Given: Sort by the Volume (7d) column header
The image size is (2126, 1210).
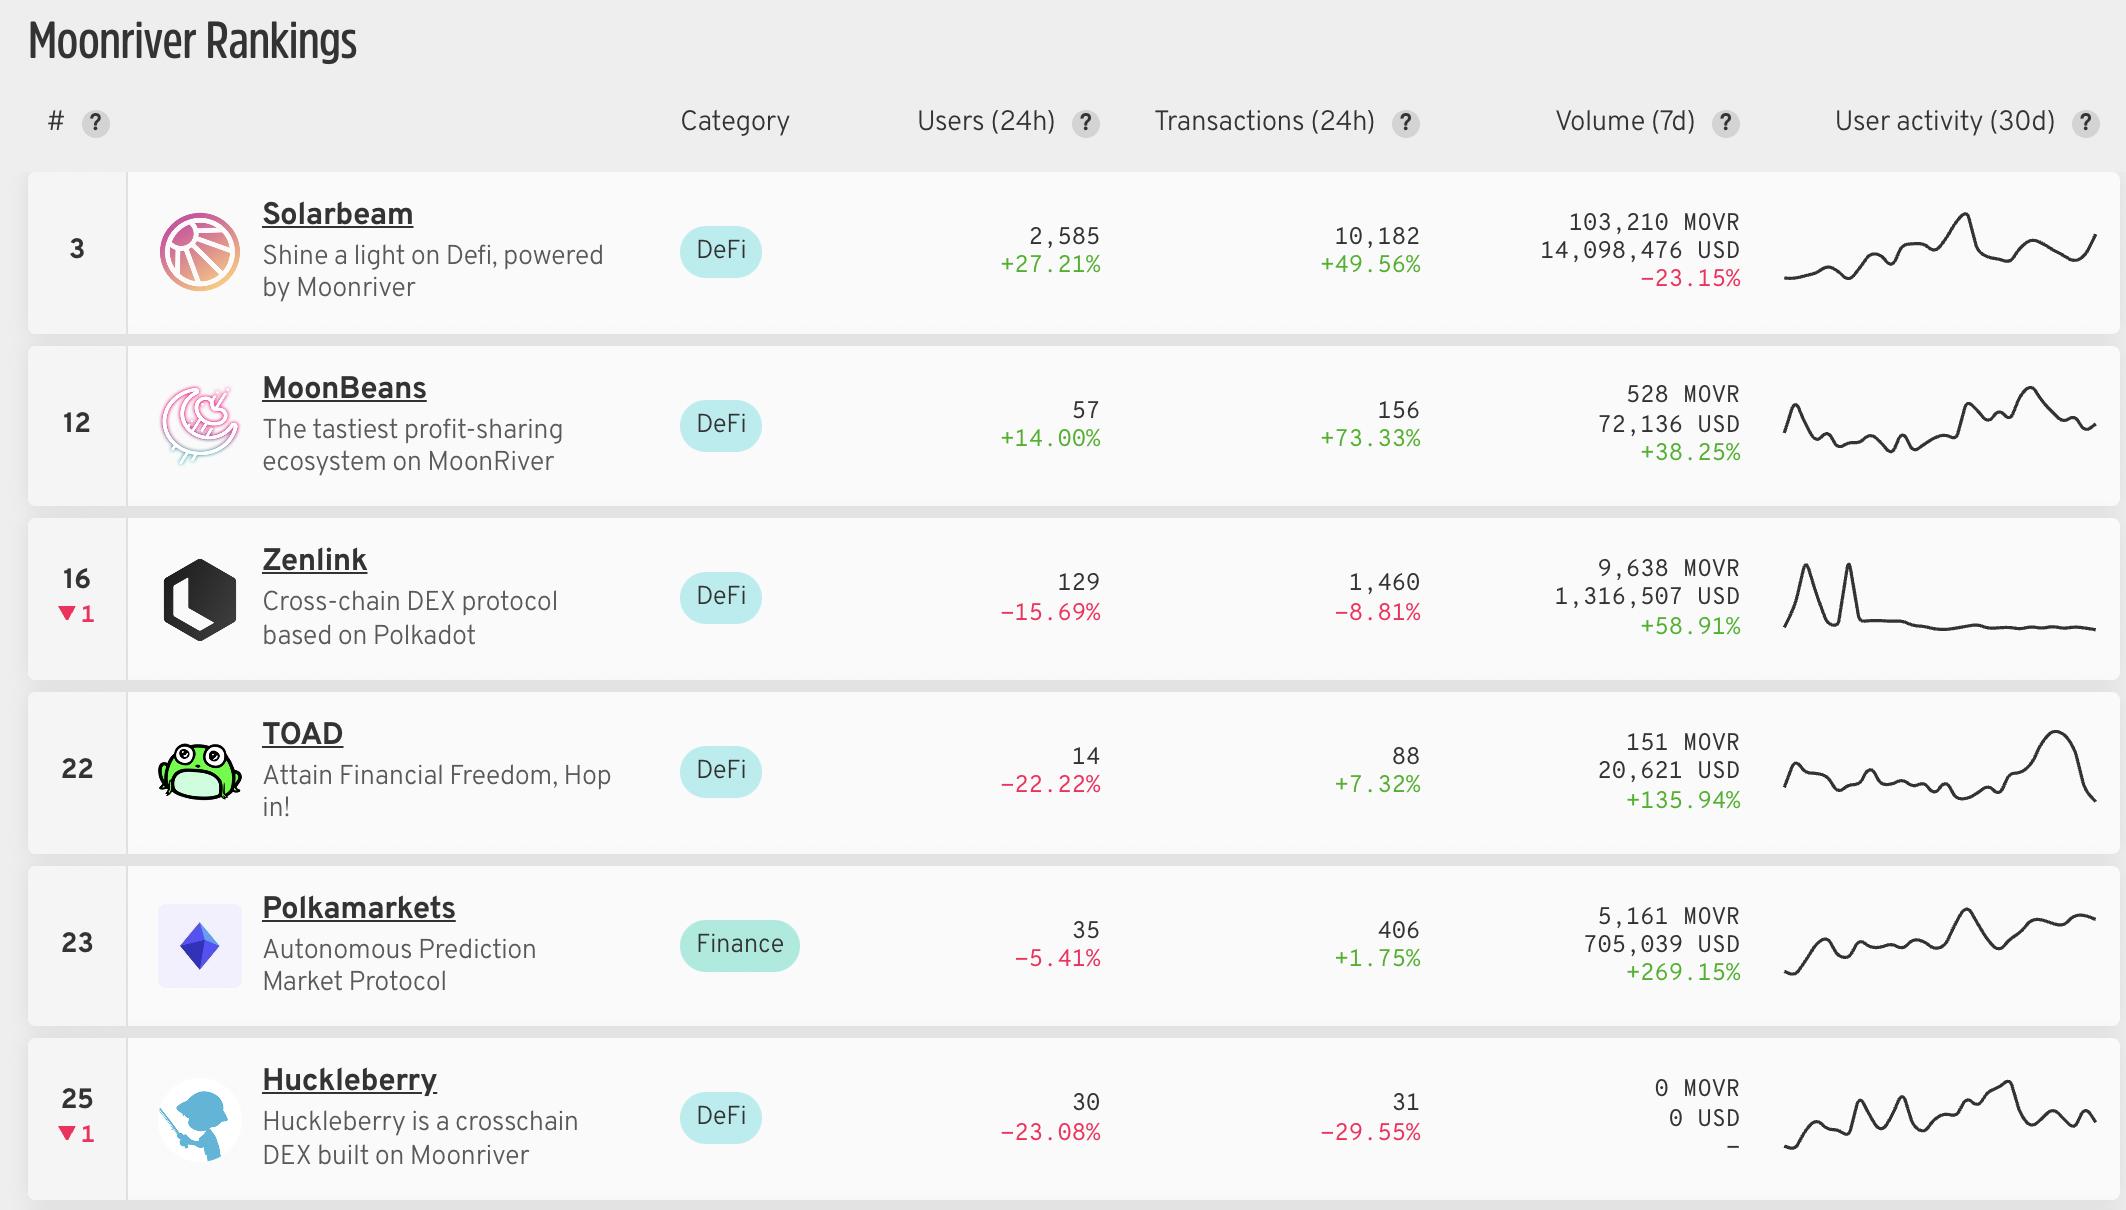Looking at the screenshot, I should 1625,122.
